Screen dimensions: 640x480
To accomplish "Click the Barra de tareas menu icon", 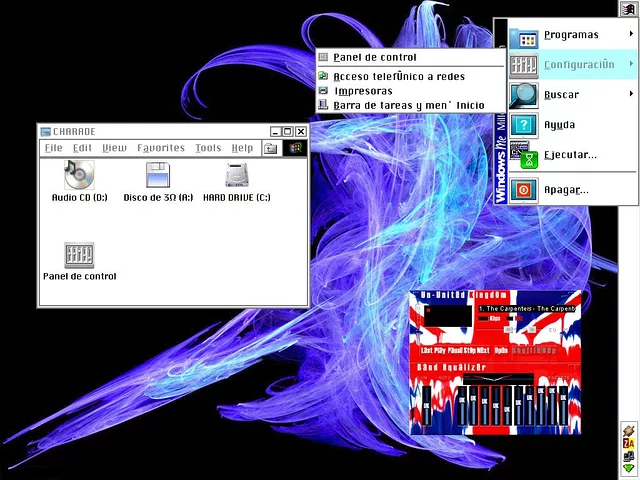I will pyautogui.click(x=323, y=104).
